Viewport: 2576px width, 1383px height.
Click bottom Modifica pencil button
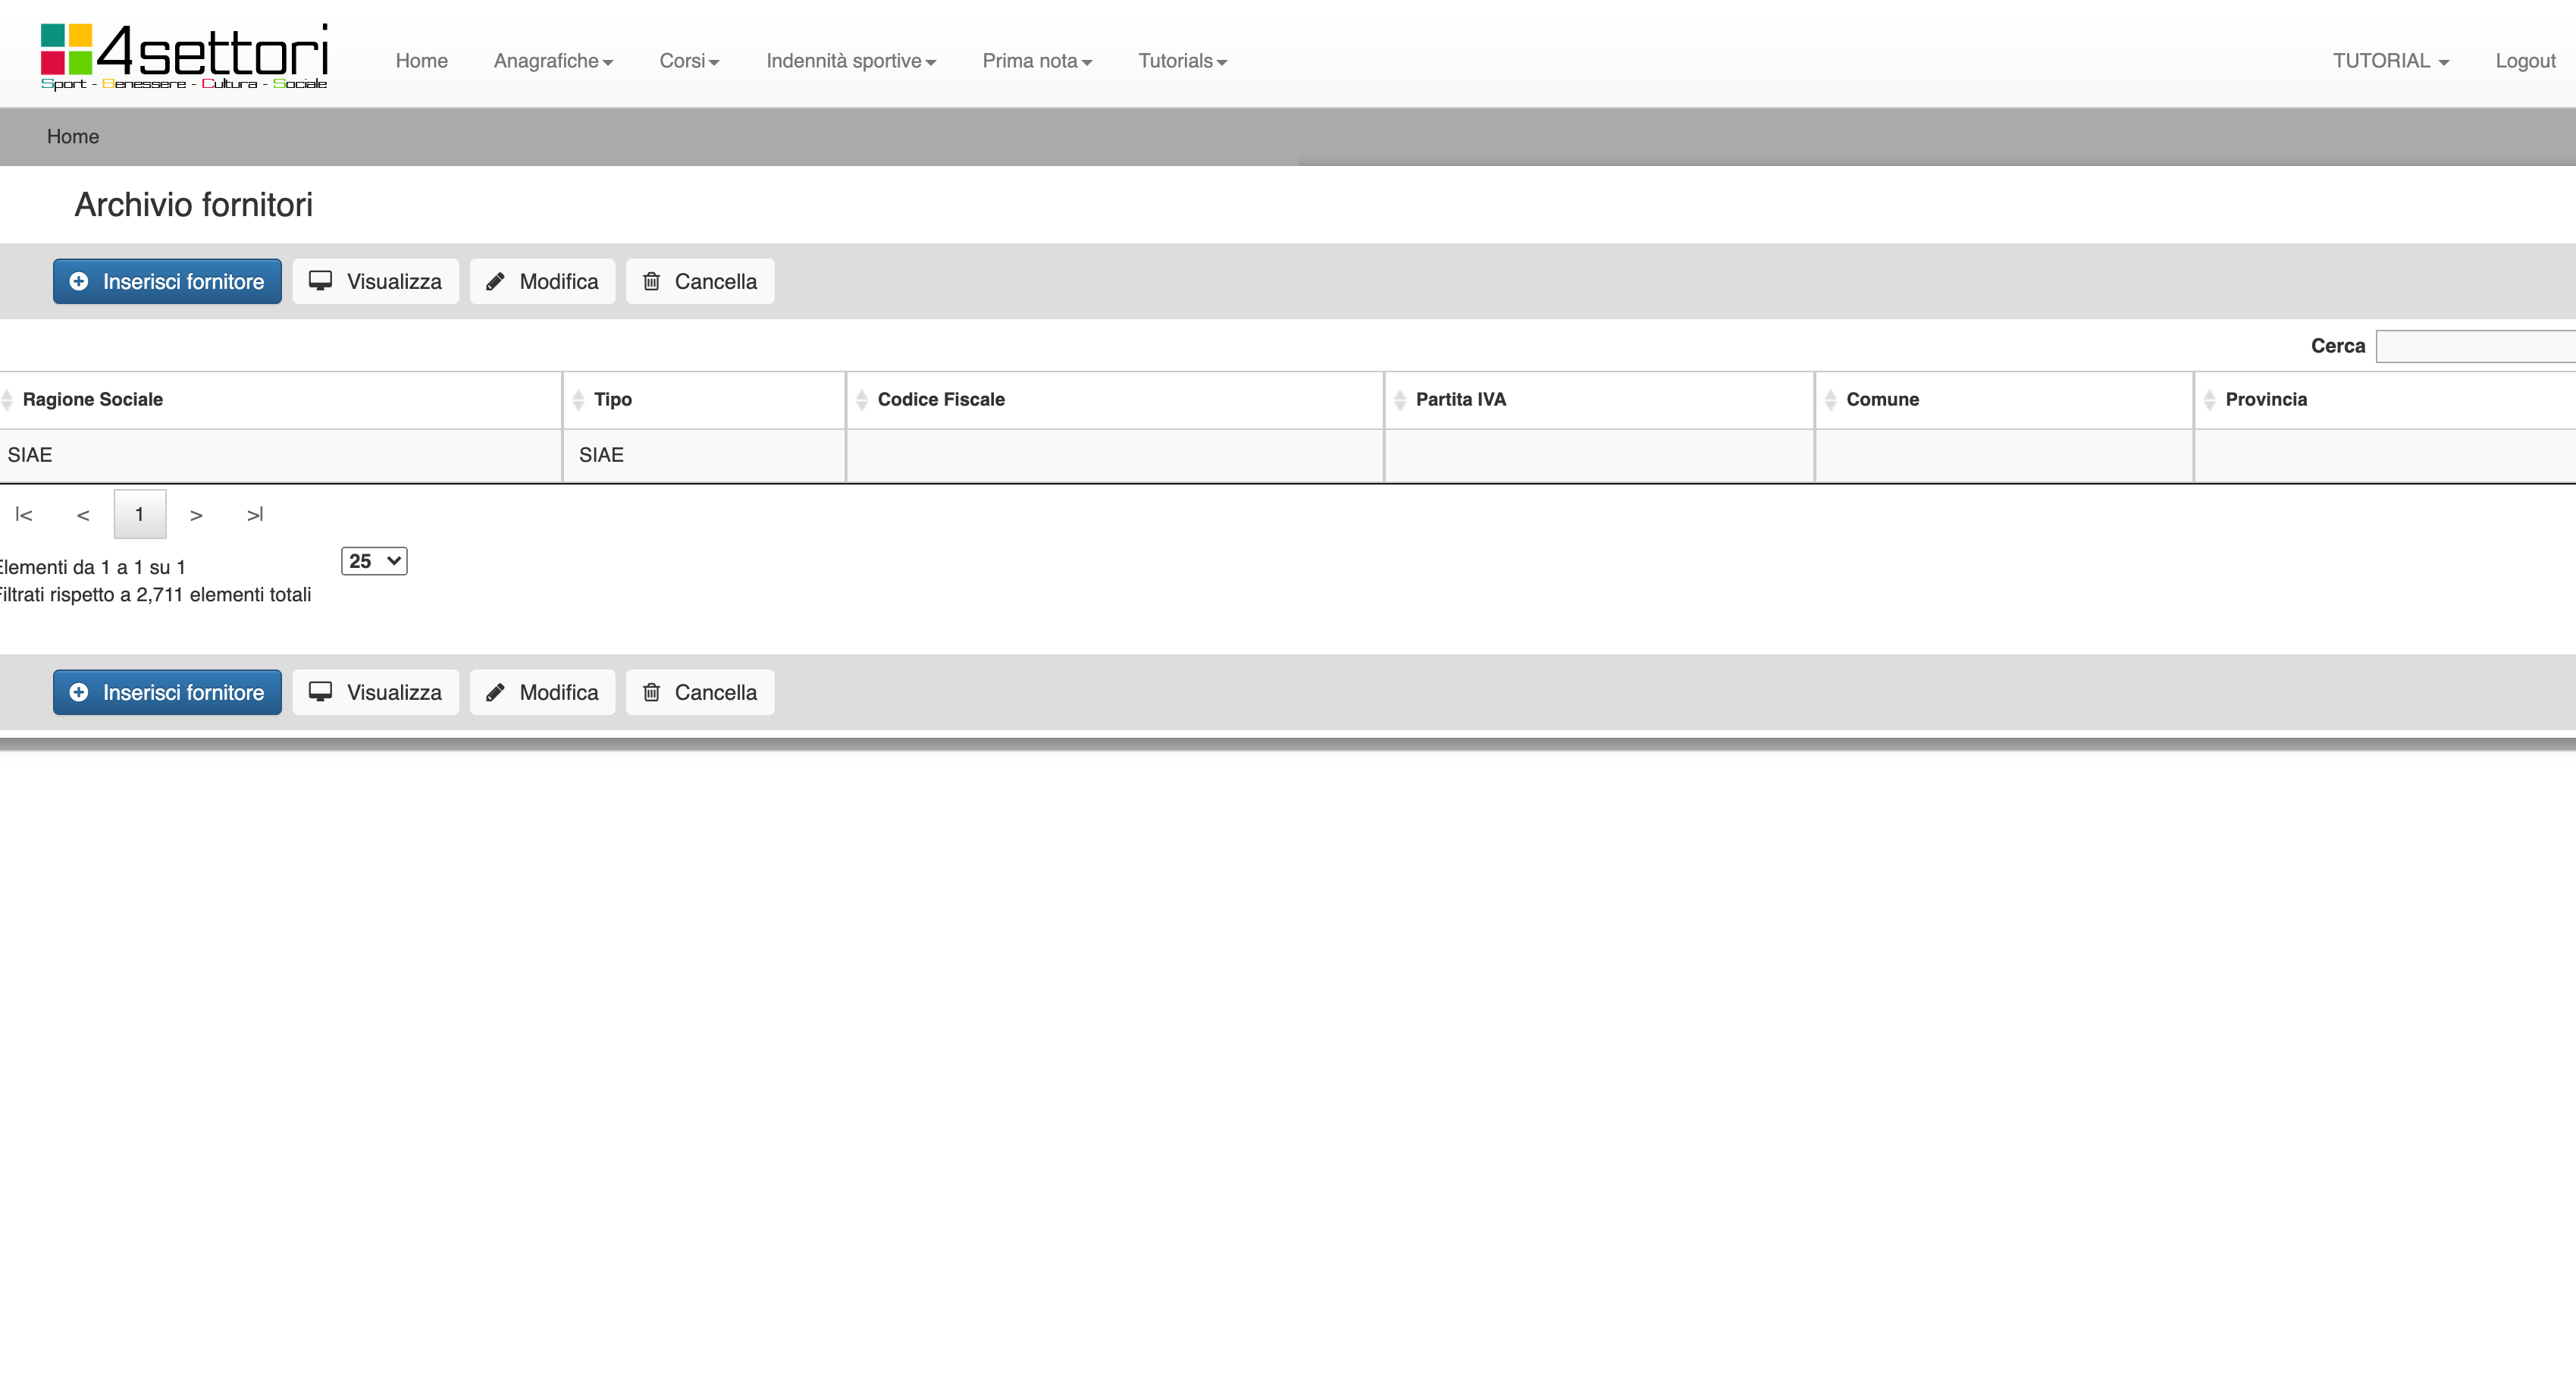pyautogui.click(x=542, y=692)
